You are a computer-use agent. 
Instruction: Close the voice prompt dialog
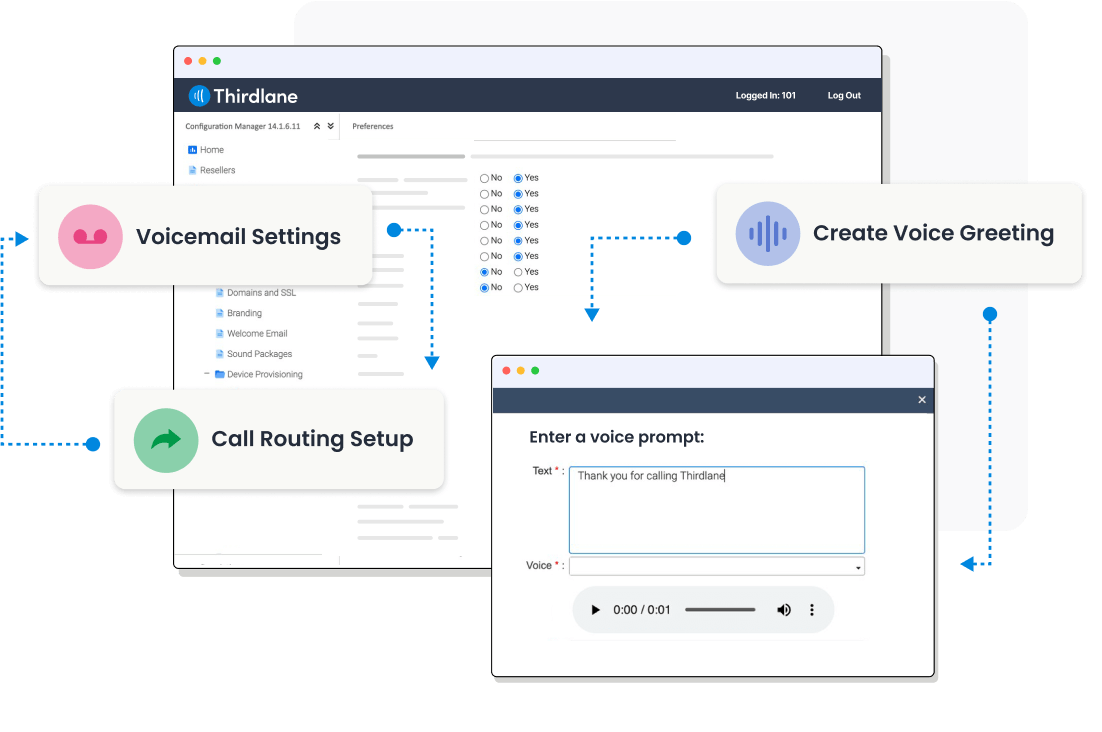point(921,400)
